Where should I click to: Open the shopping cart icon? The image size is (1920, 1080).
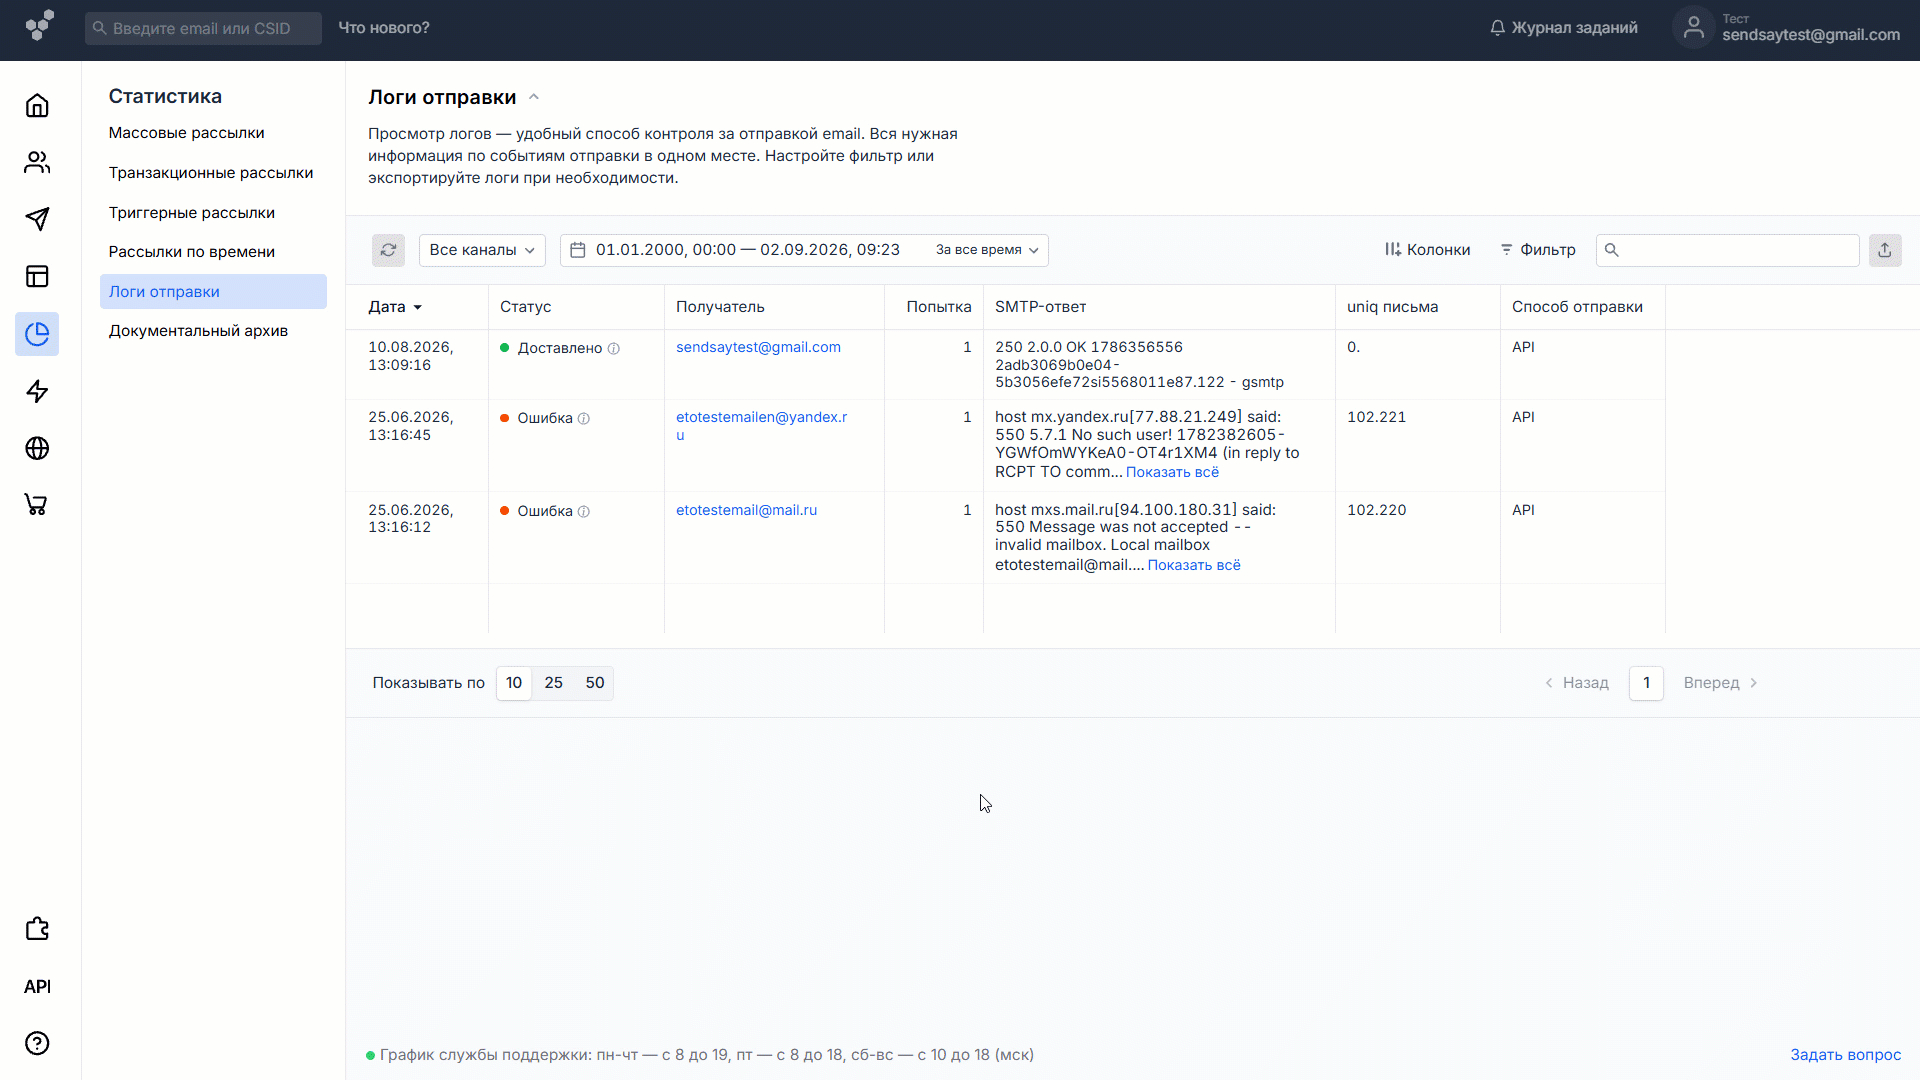[37, 505]
